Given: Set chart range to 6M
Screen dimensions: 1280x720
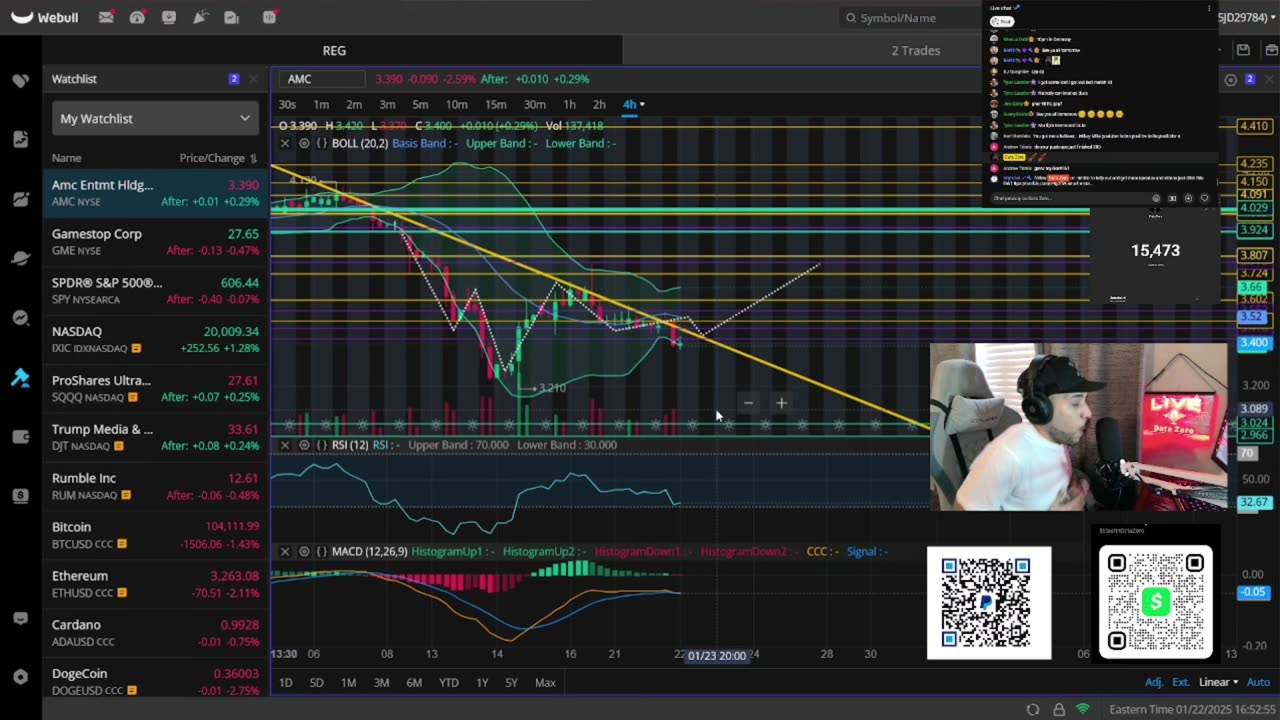Looking at the screenshot, I should pos(414,682).
